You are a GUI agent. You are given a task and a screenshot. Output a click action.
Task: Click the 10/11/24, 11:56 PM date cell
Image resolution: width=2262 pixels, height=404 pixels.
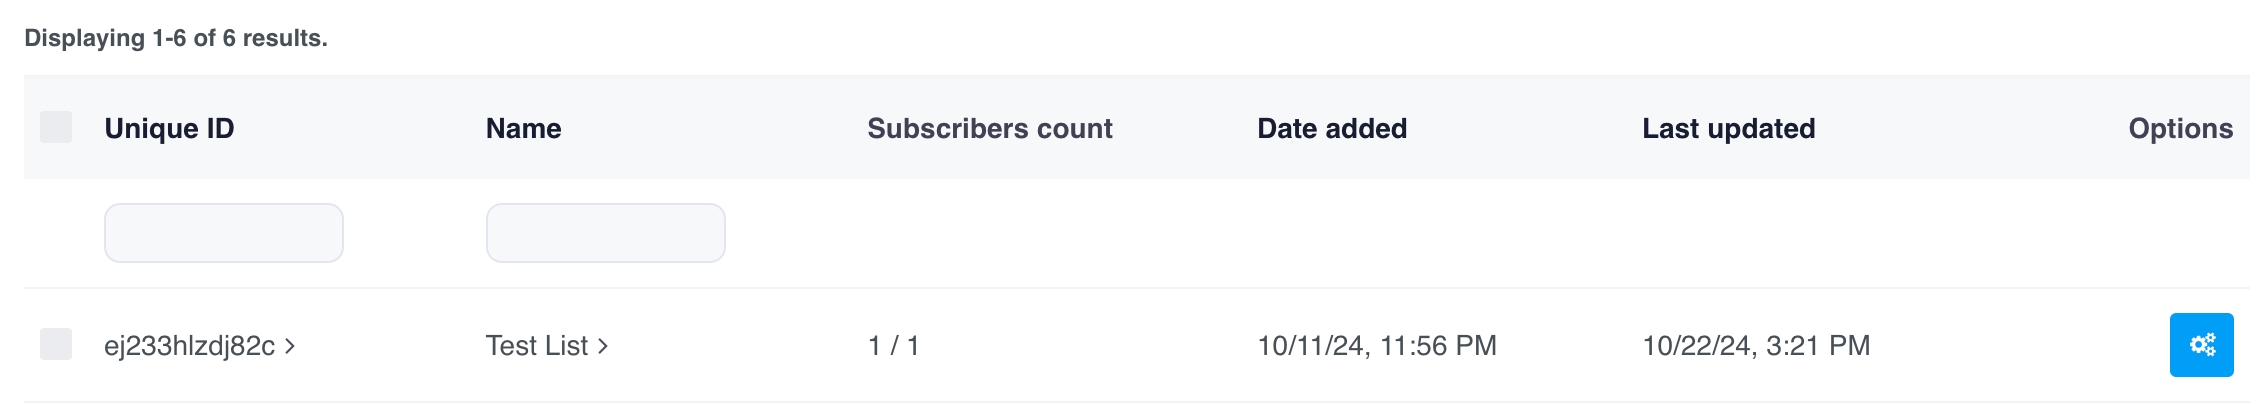[x=1376, y=346]
